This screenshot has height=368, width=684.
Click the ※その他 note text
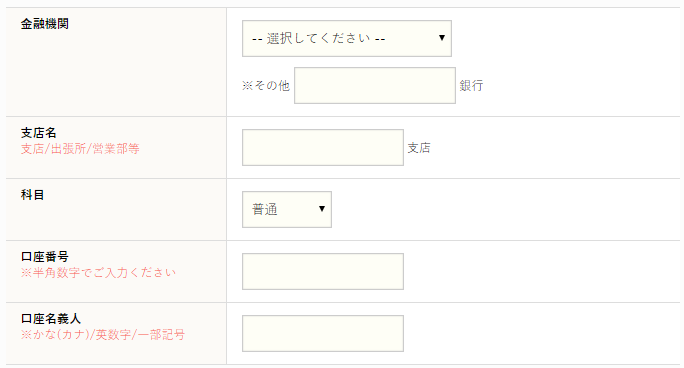(x=266, y=85)
